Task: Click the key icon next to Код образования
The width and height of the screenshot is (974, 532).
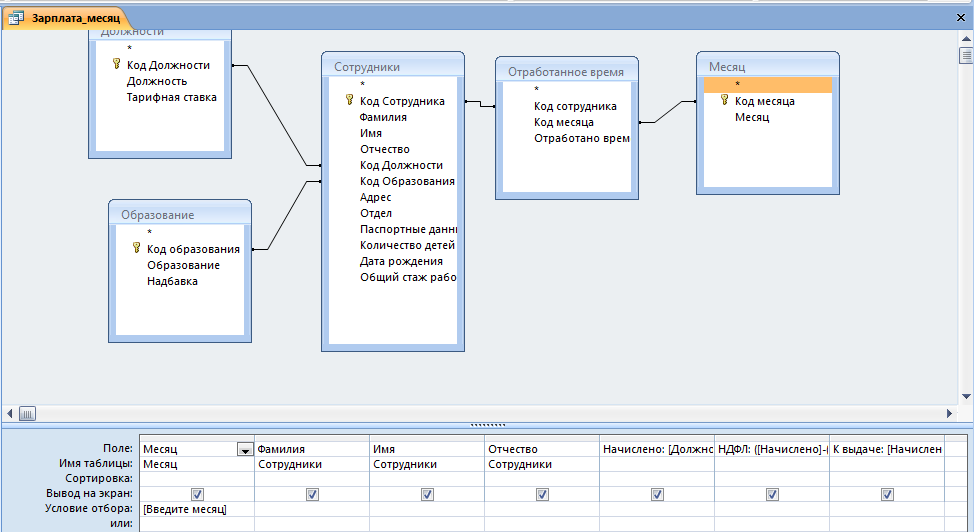Action: pyautogui.click(x=137, y=248)
